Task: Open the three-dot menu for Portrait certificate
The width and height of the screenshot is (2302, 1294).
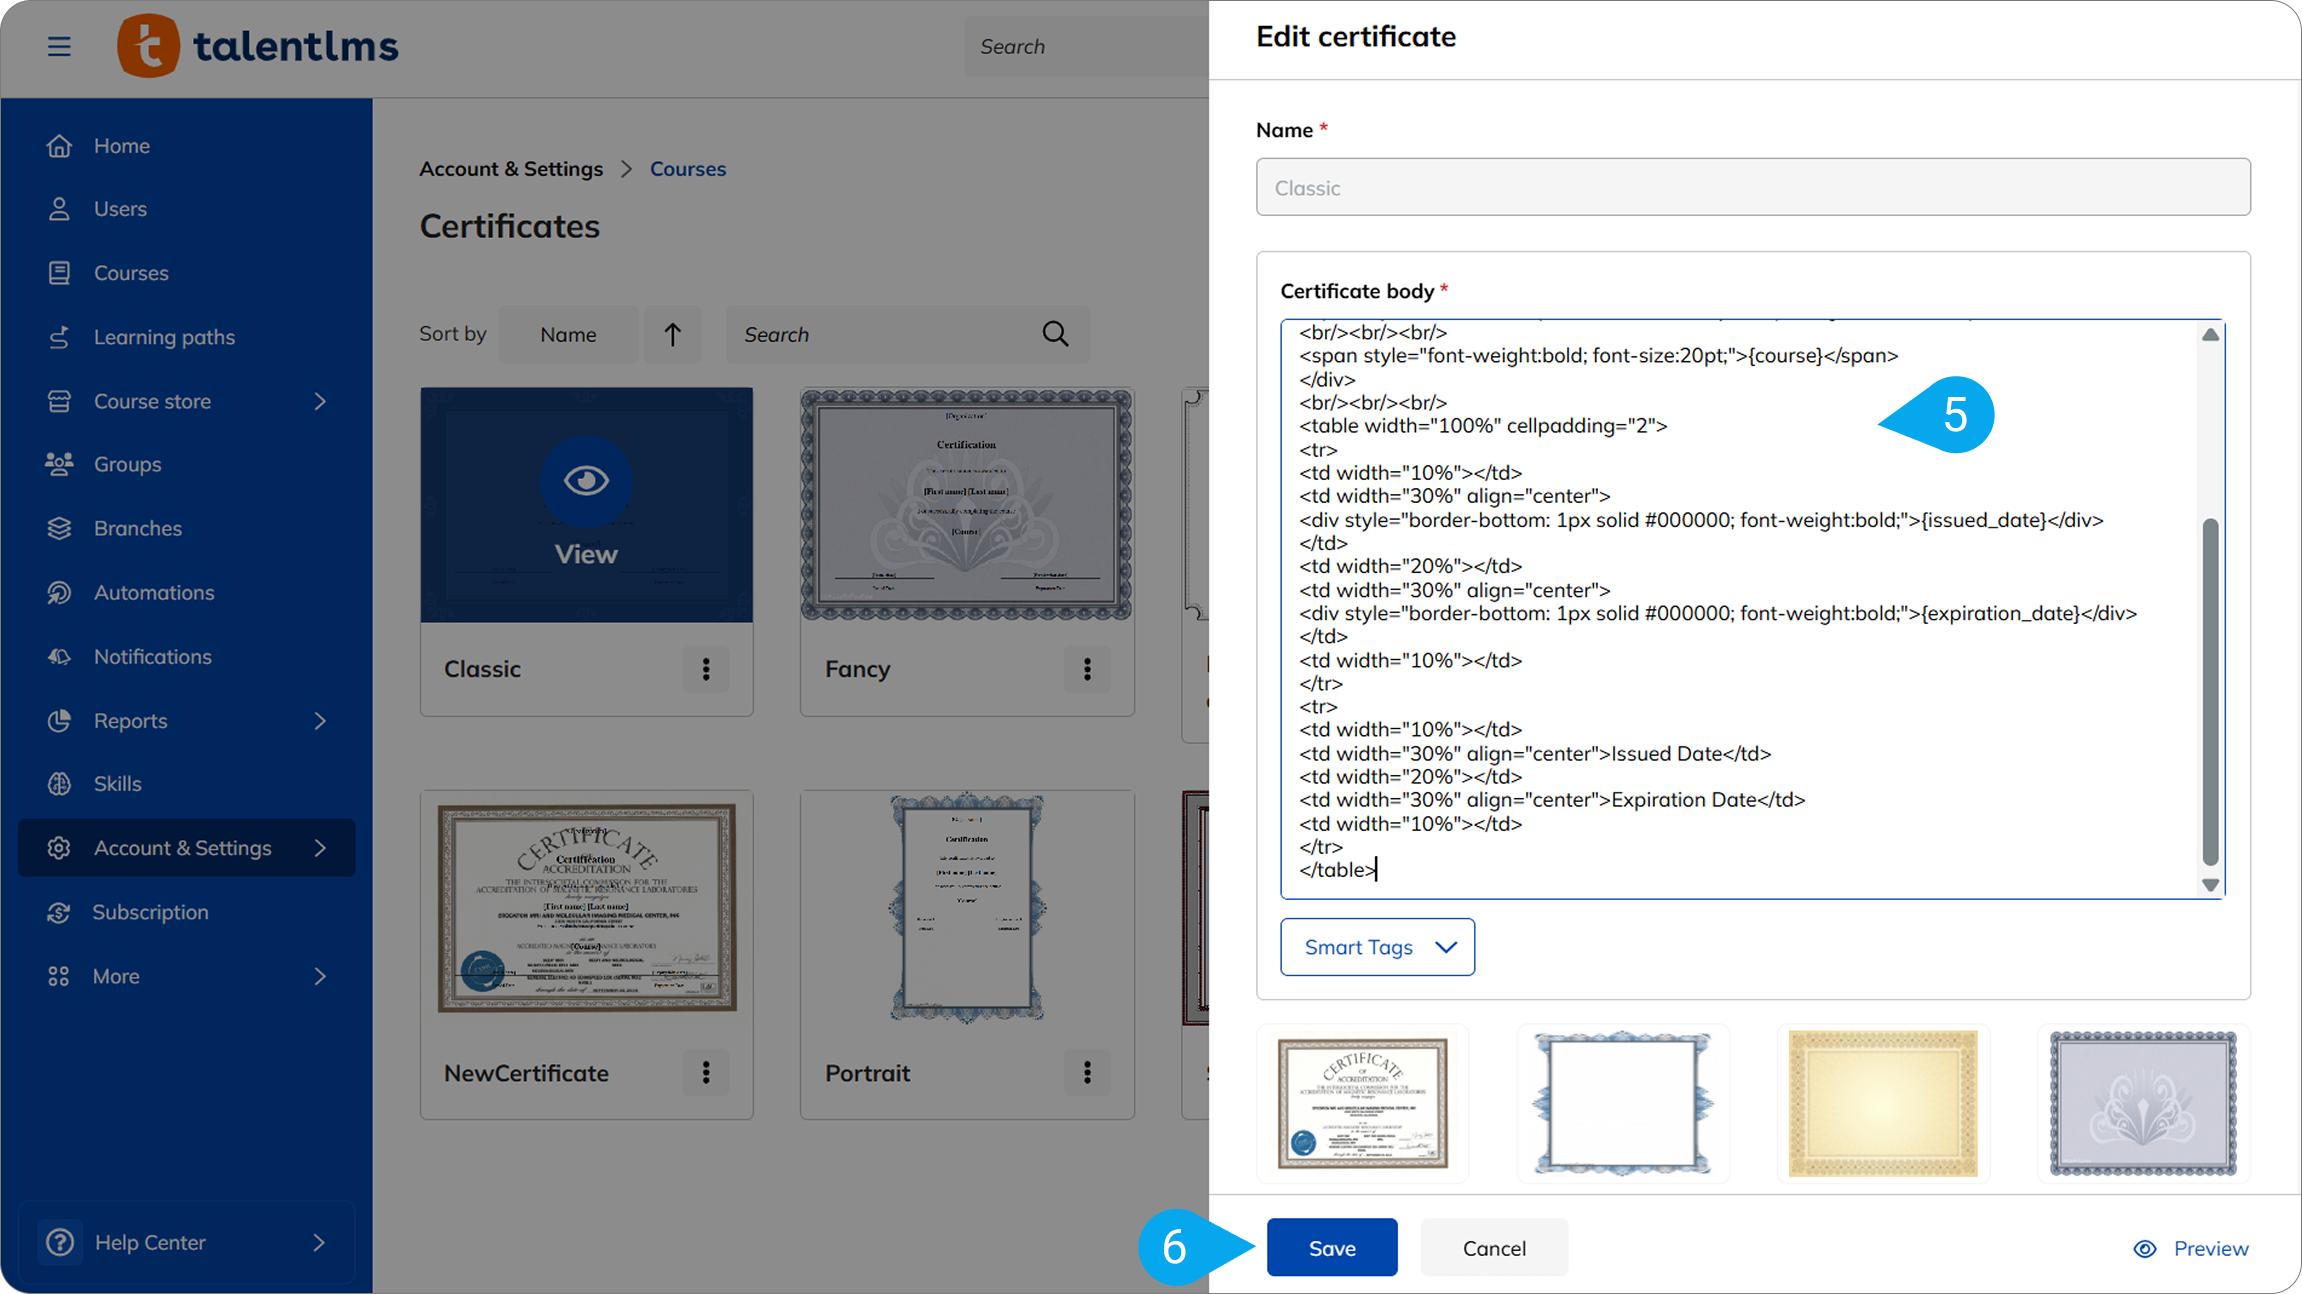Action: point(1087,1072)
